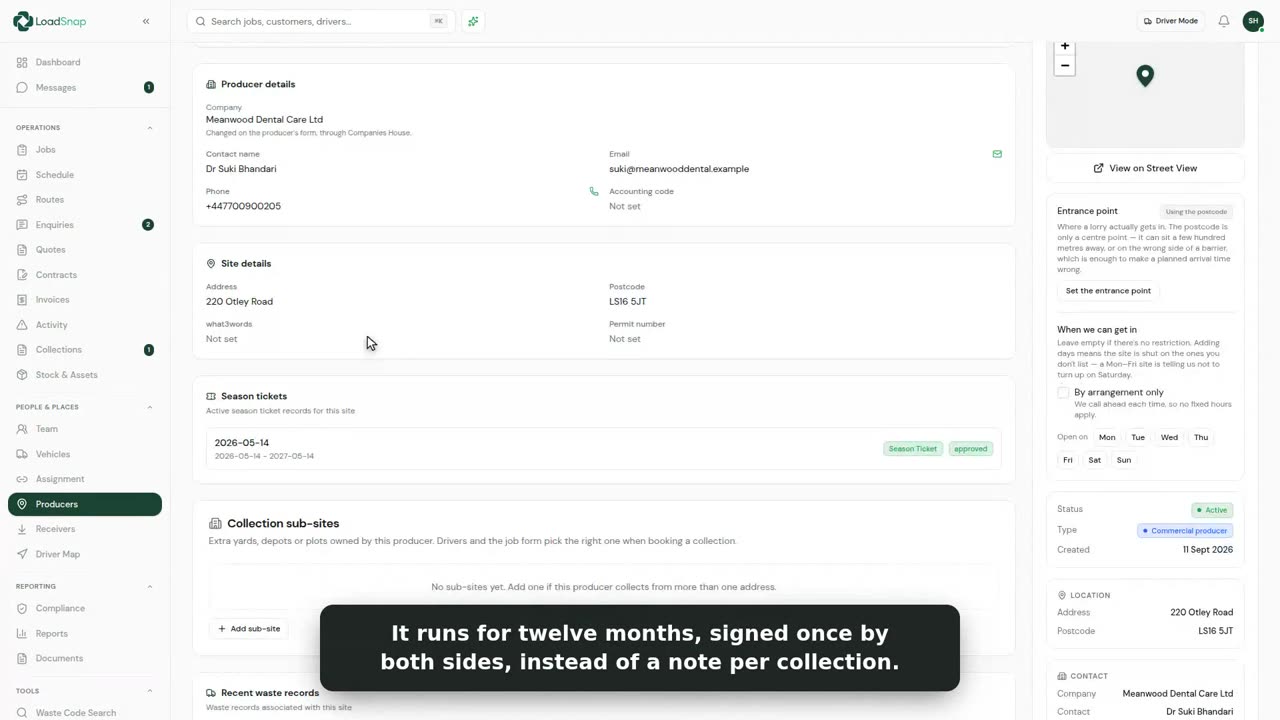Screen dimensions: 1280x720
Task: Click the sparkle AI assistant icon
Action: click(x=473, y=21)
